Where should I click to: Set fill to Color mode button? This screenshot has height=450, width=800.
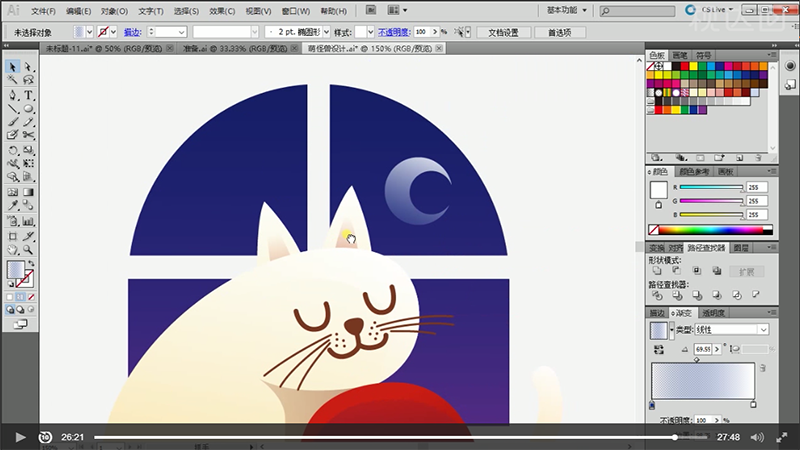tap(10, 297)
